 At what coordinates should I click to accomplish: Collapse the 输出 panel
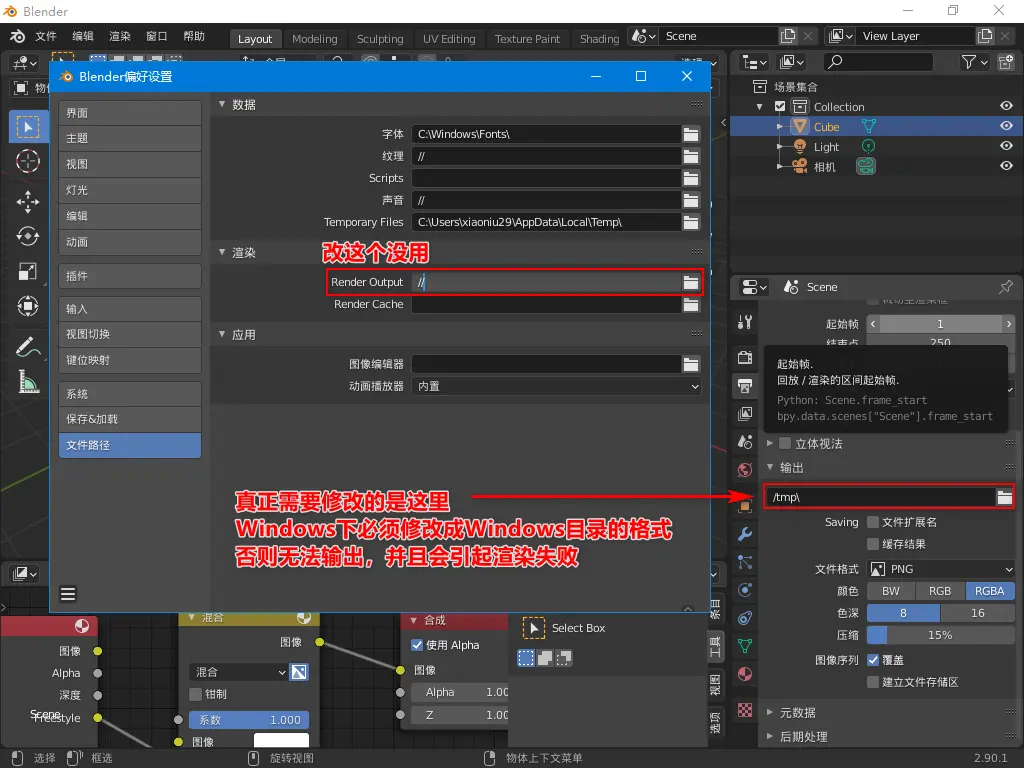tap(770, 468)
